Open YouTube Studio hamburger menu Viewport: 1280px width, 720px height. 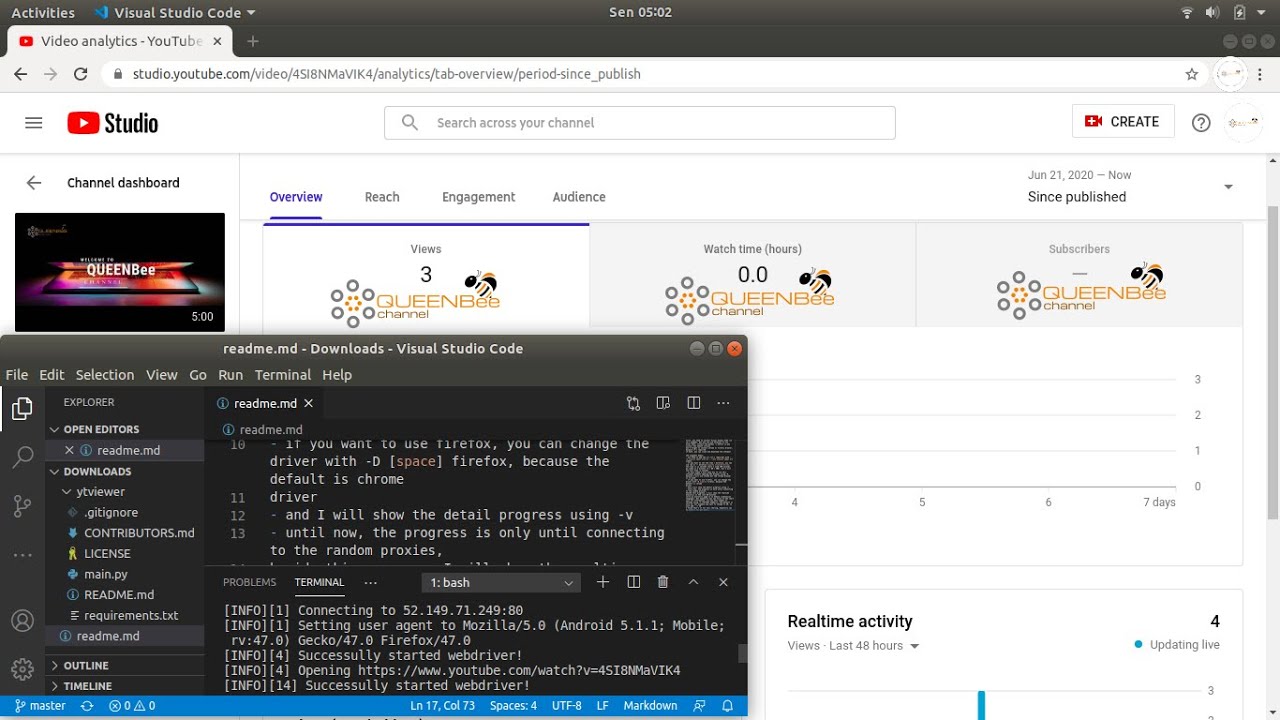[x=34, y=123]
